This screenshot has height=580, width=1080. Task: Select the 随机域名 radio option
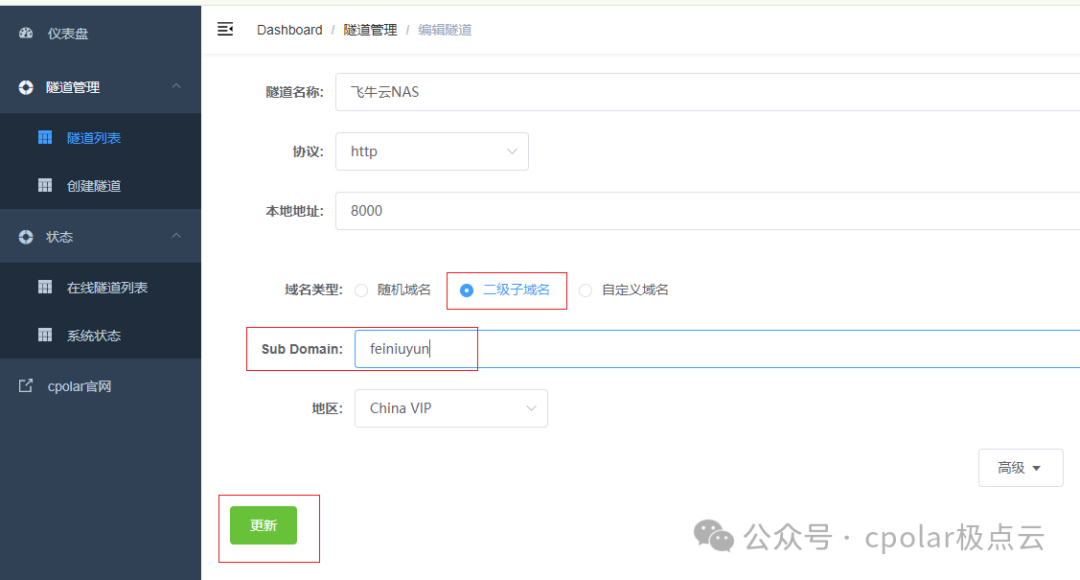tap(362, 290)
